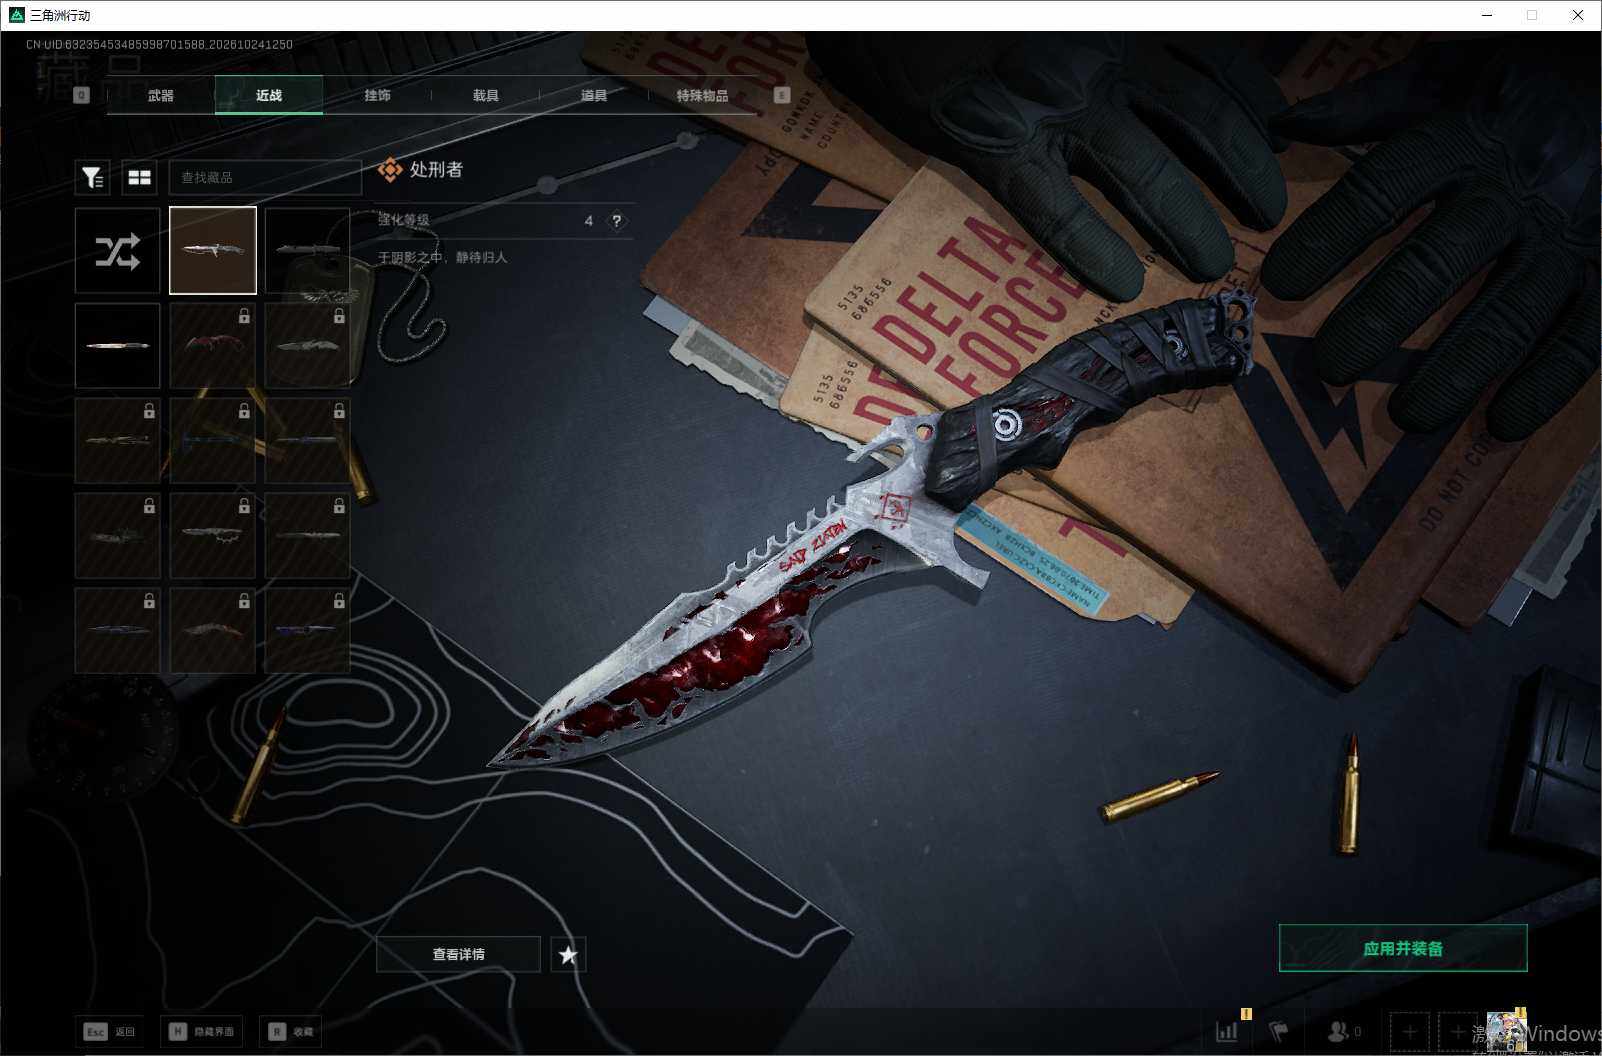
Task: Open the 特殊物品 tab
Action: [x=702, y=95]
